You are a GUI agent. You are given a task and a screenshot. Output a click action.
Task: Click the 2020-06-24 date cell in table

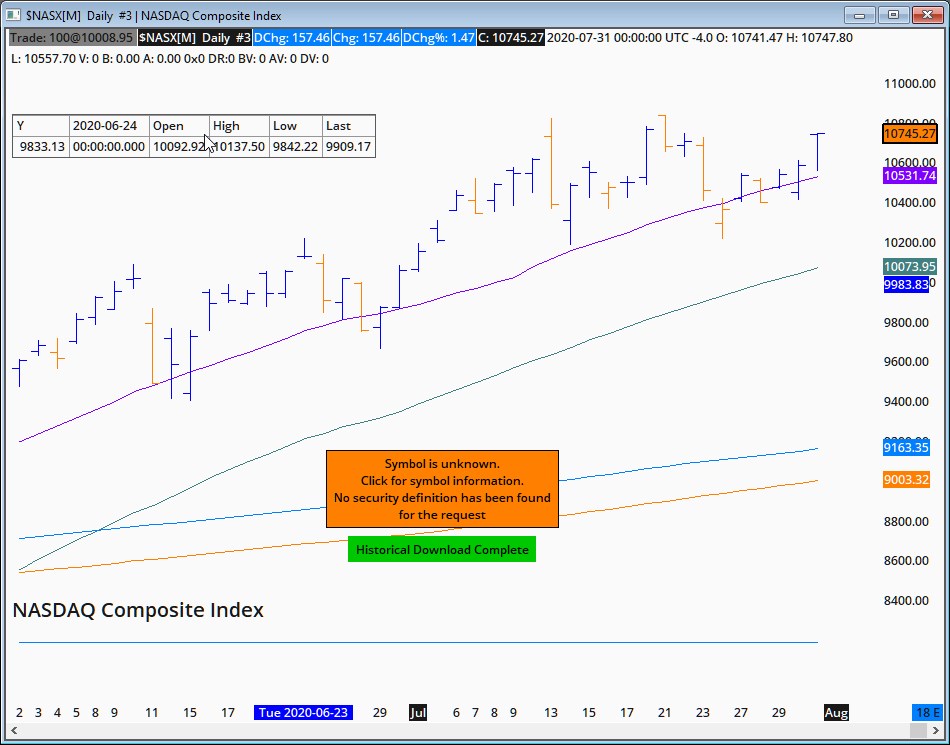[109, 125]
